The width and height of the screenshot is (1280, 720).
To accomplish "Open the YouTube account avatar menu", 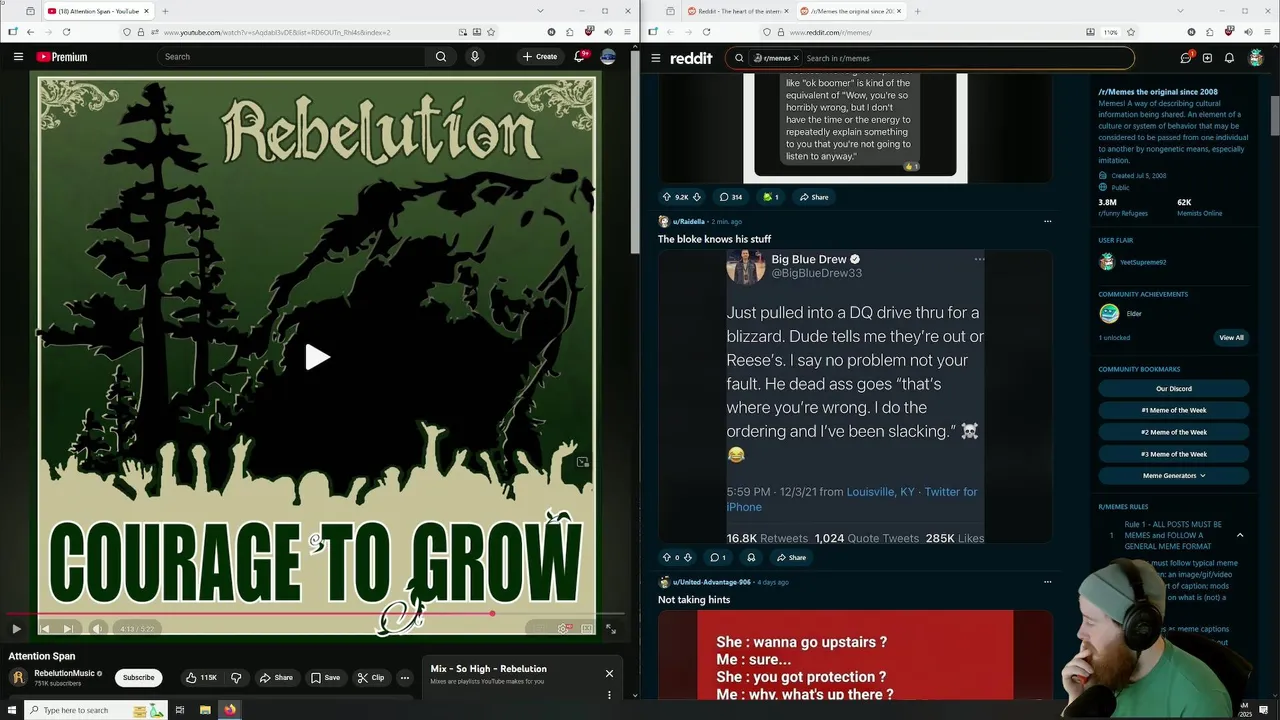I will tap(608, 57).
